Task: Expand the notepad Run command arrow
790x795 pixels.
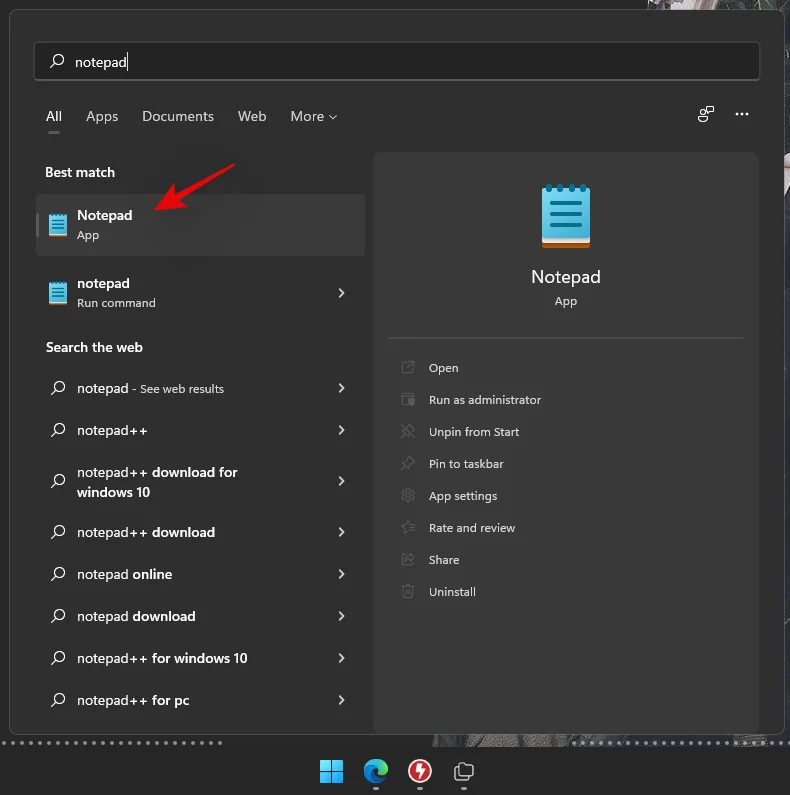Action: coord(341,293)
